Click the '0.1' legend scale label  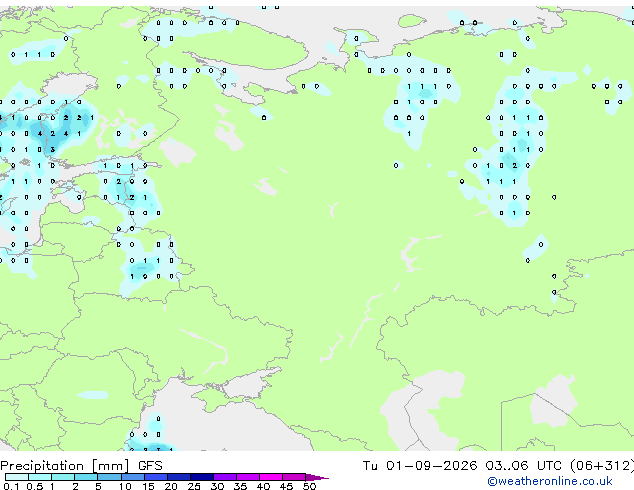(x=11, y=486)
